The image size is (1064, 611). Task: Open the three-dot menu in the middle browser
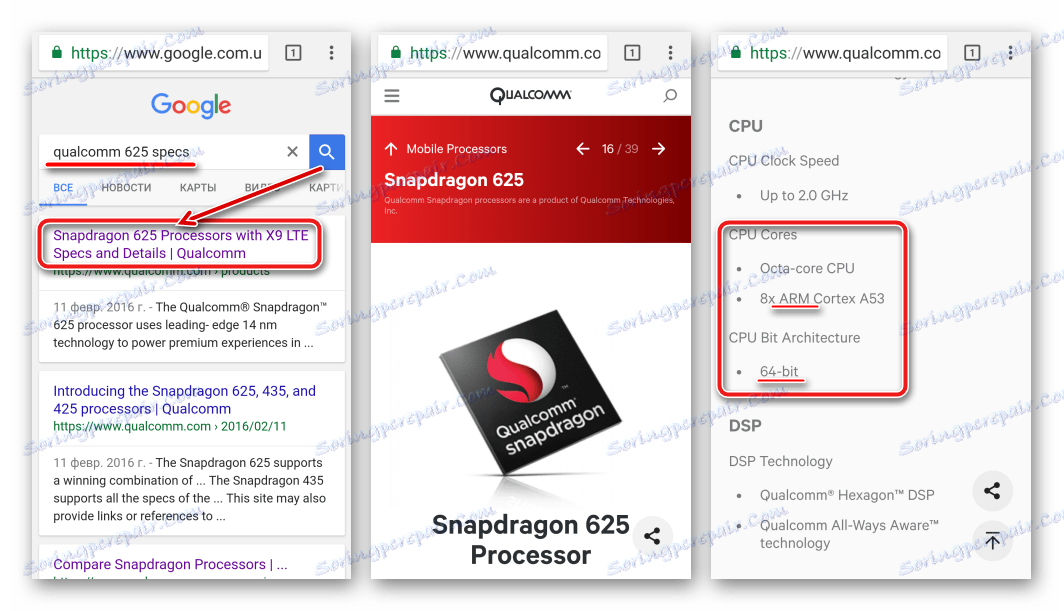pos(670,53)
